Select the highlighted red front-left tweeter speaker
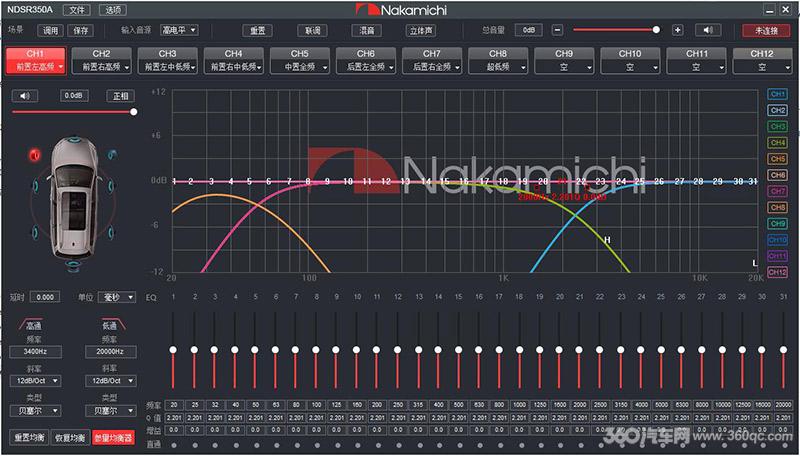Viewport: 800px width, 456px height. pos(35,155)
